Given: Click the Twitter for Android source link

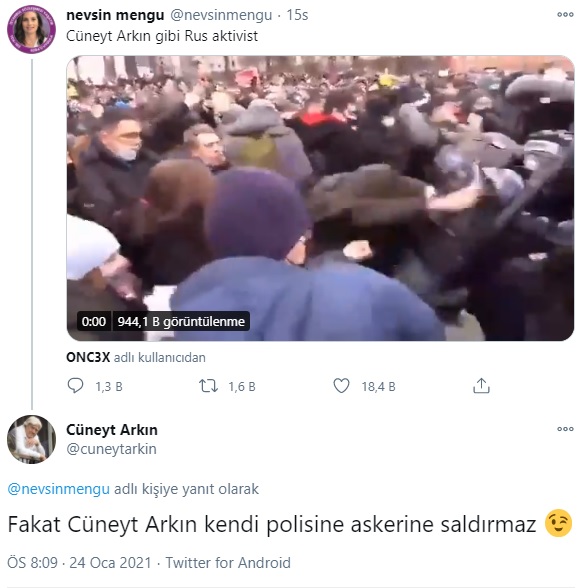Looking at the screenshot, I should pos(228,562).
